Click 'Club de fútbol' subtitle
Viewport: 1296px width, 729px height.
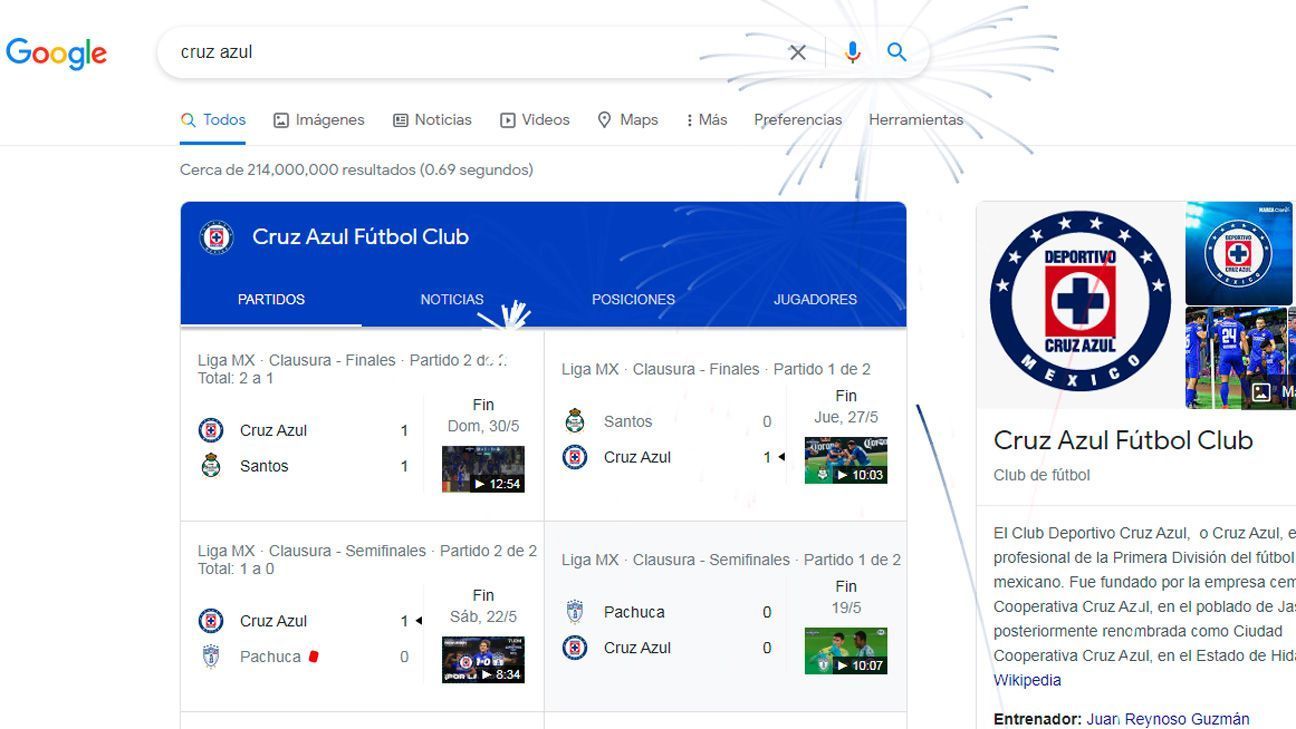(1042, 475)
